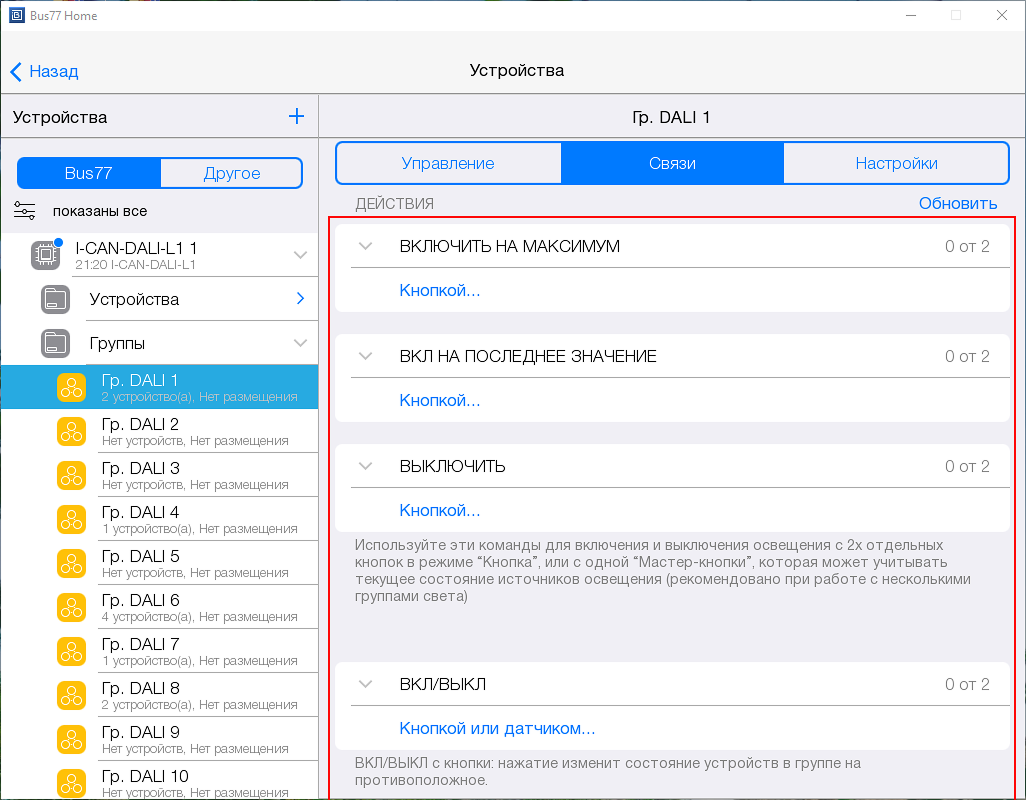Collapse ВКЛ НА ПОСЛЕДНЕЕ ЗНАЧЕНИЕ chevron

tap(366, 356)
